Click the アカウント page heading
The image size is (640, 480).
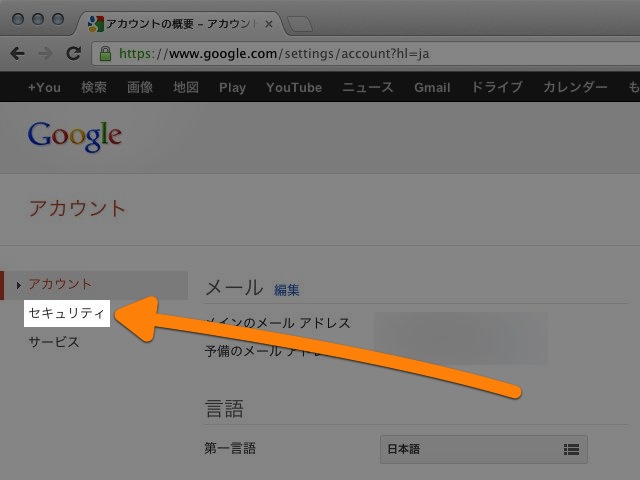[x=77, y=209]
